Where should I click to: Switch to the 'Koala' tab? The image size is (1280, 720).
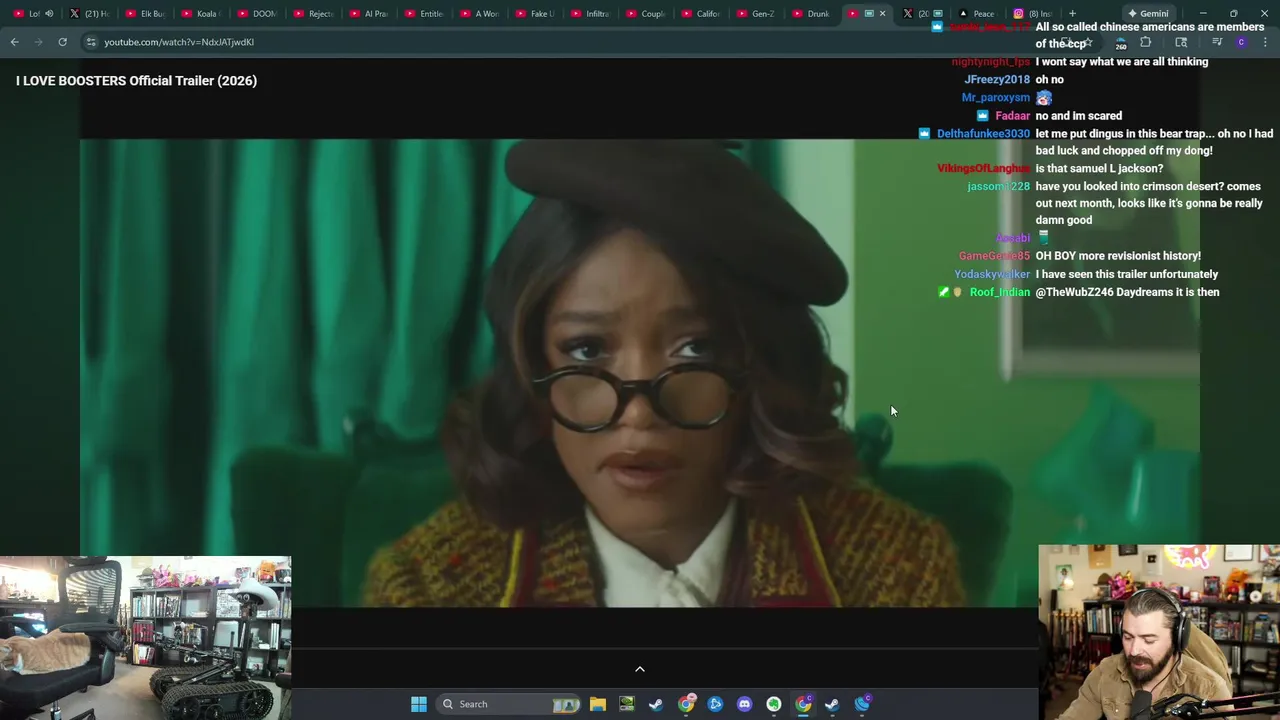201,14
